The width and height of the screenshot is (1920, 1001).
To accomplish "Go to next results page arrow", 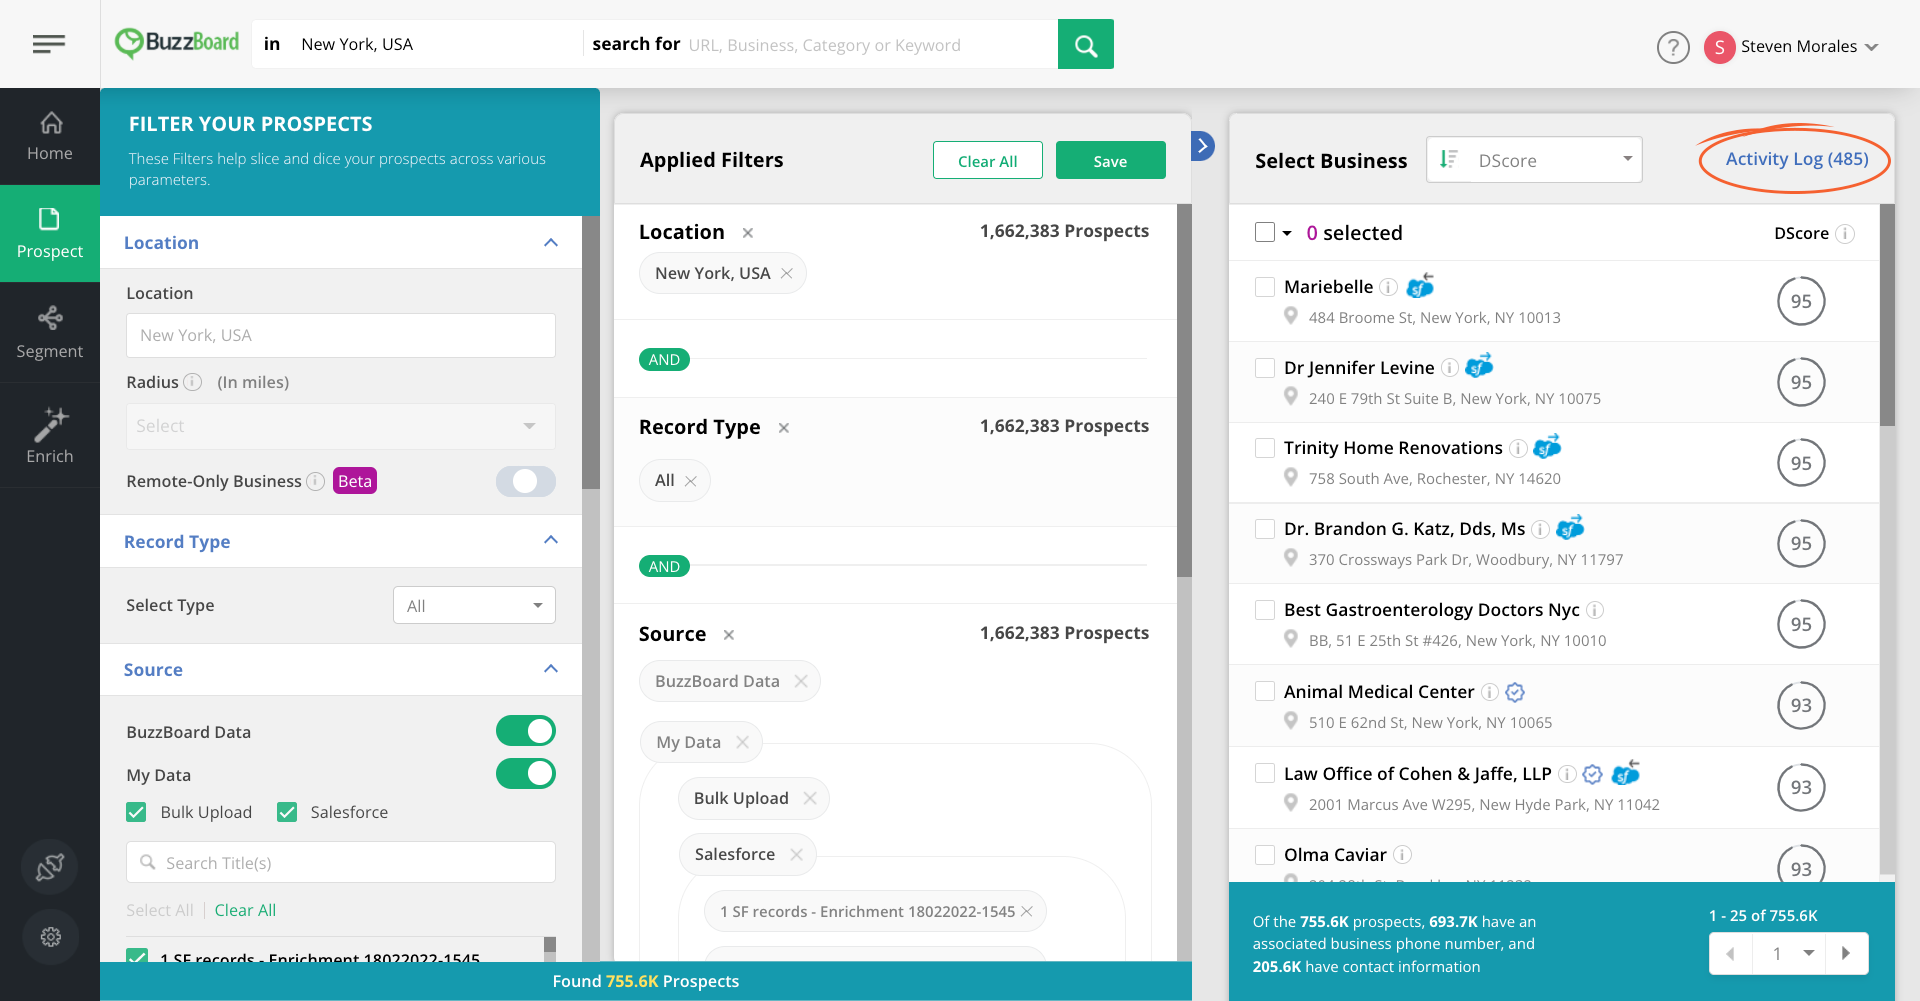I will (x=1846, y=953).
